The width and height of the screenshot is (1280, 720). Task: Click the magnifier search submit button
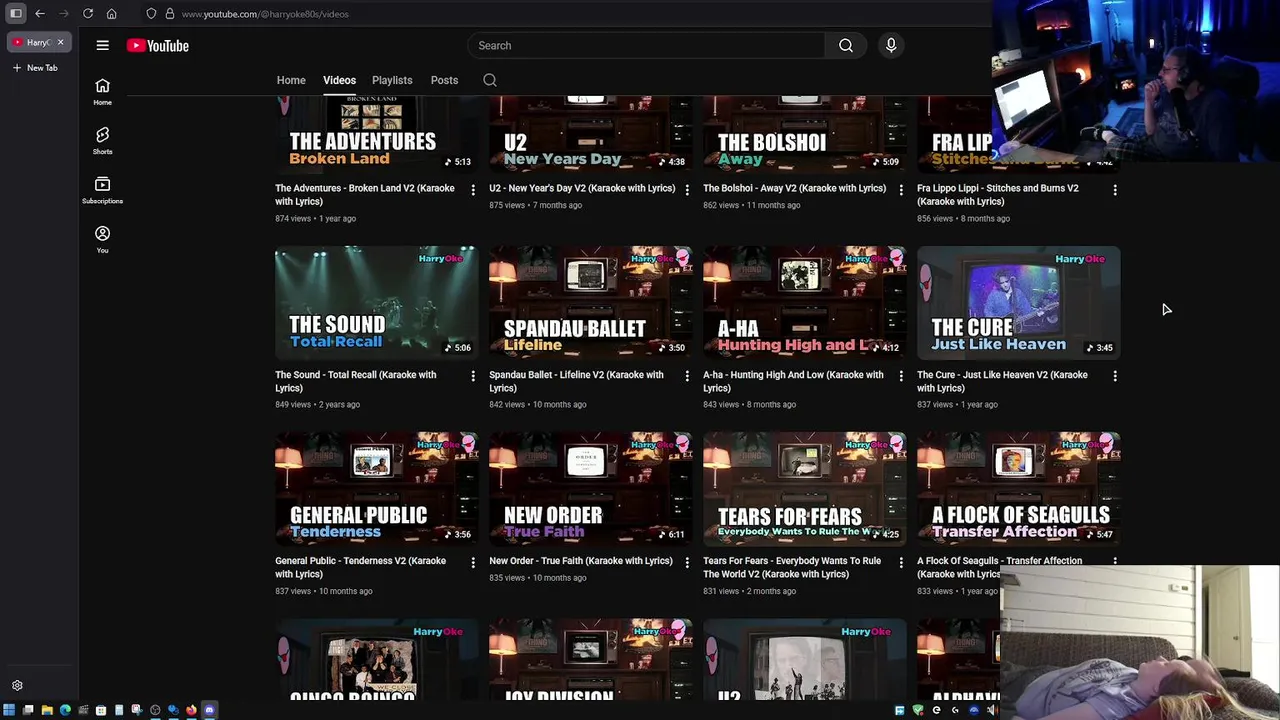[x=846, y=45]
